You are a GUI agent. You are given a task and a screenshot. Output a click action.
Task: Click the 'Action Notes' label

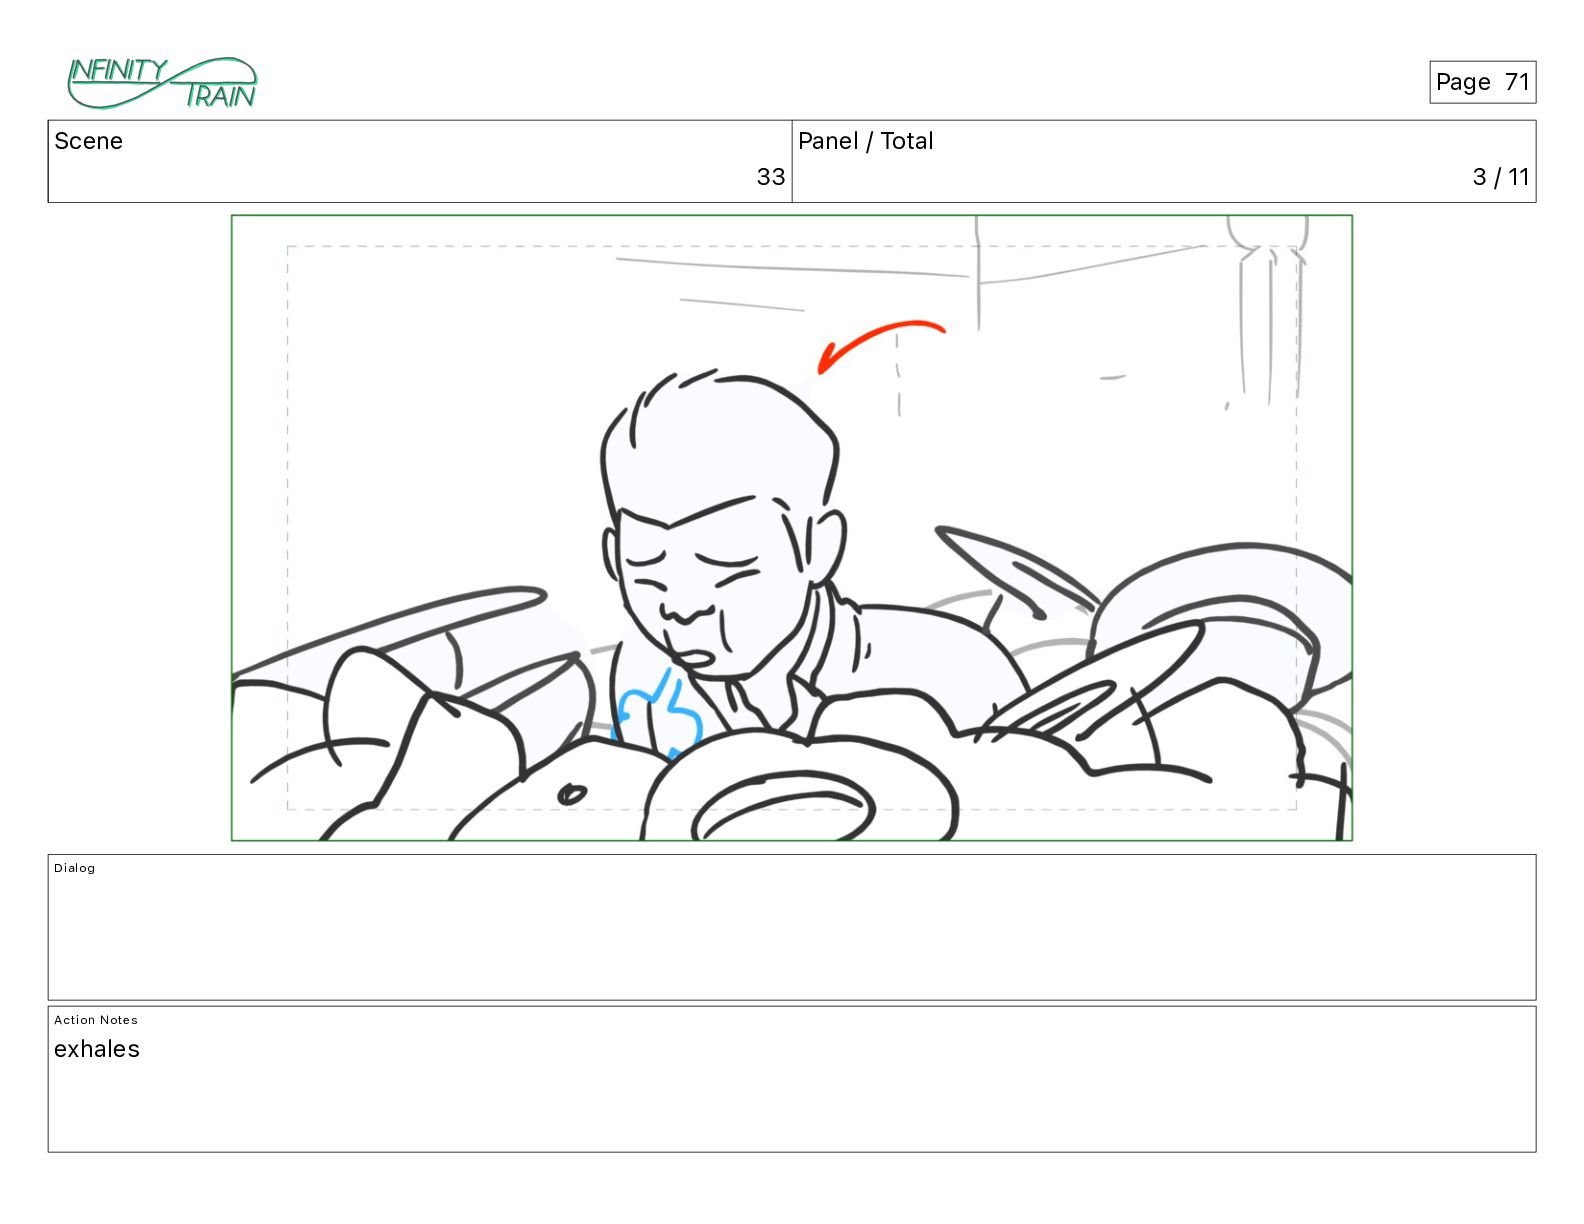tap(96, 1020)
